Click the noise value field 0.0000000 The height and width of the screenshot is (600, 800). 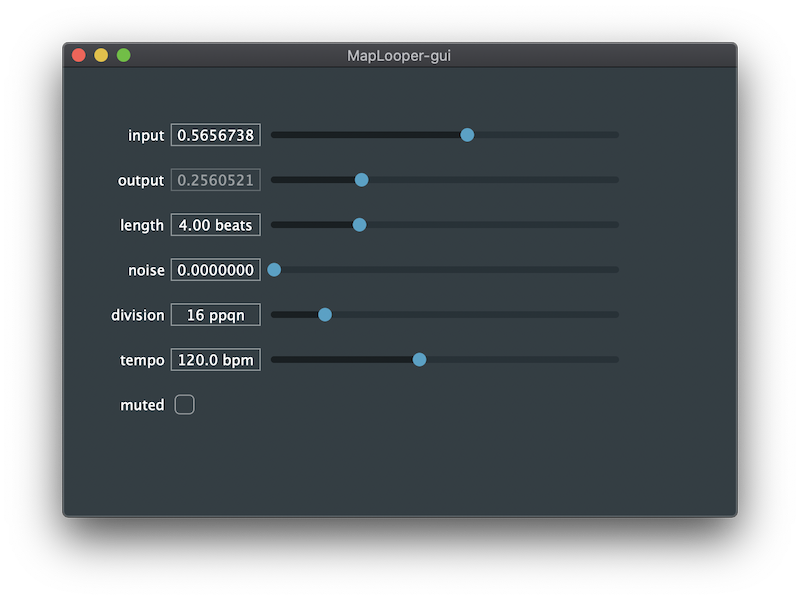[x=215, y=270]
